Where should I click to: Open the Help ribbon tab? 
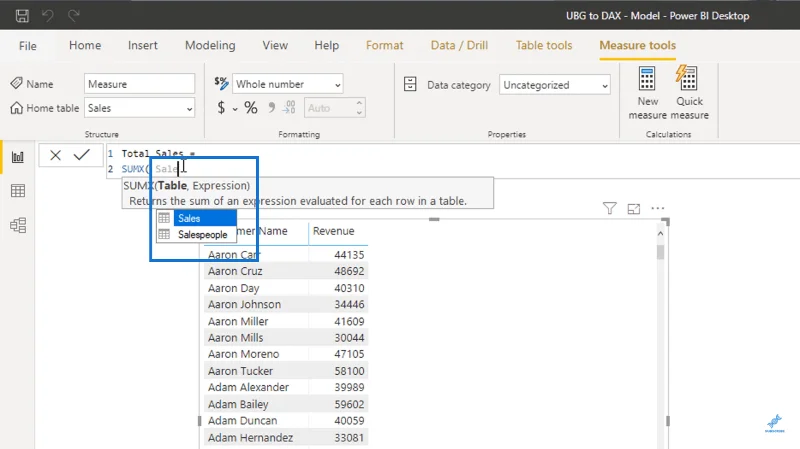(327, 45)
